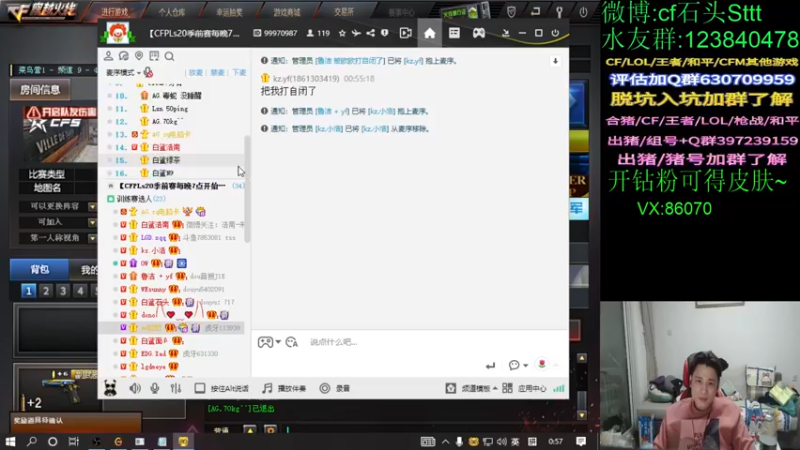Open Windows Start menu

click(10, 441)
